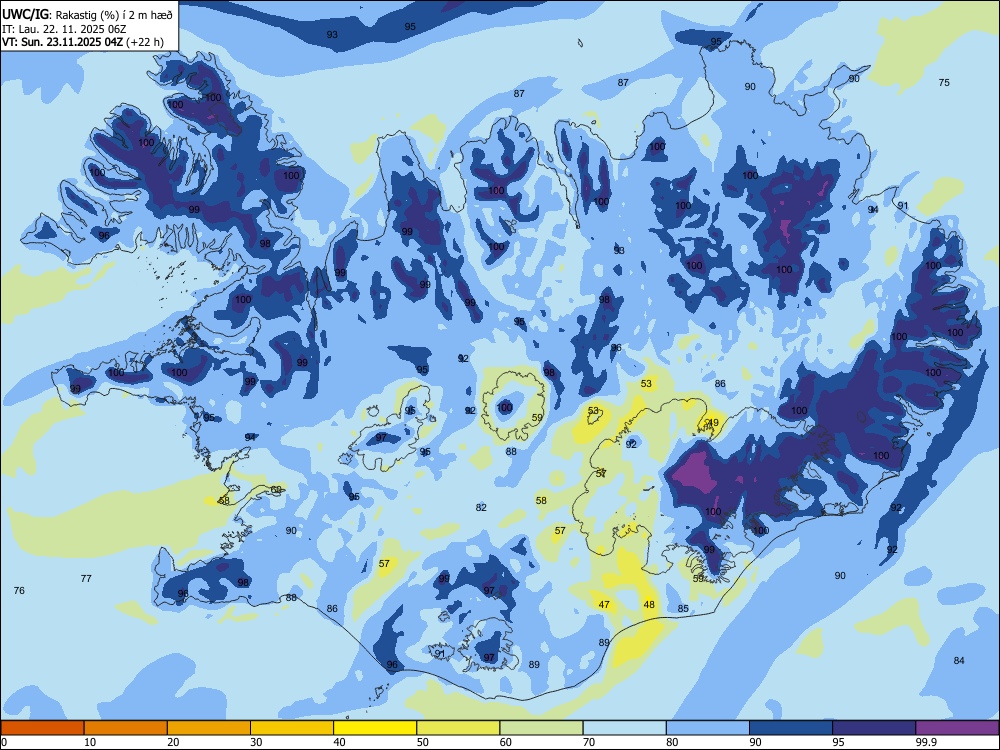Image resolution: width=1000 pixels, height=750 pixels.
Task: Click the humidity value '49' on the map
Action: 713,422
